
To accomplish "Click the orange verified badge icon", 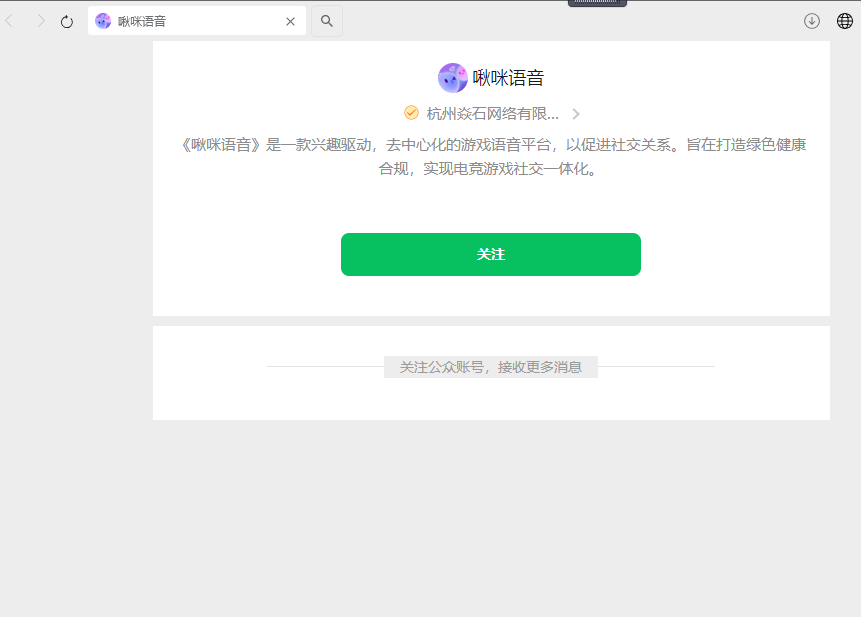I will (411, 113).
